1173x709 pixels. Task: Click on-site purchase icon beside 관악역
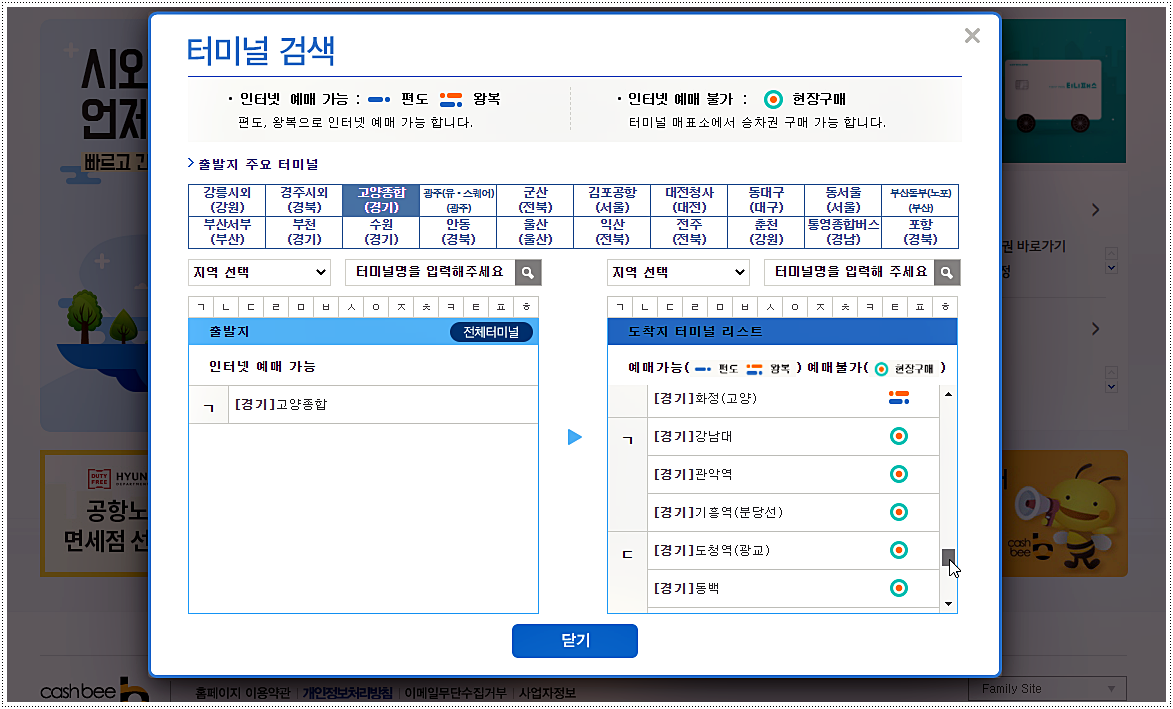coord(898,474)
